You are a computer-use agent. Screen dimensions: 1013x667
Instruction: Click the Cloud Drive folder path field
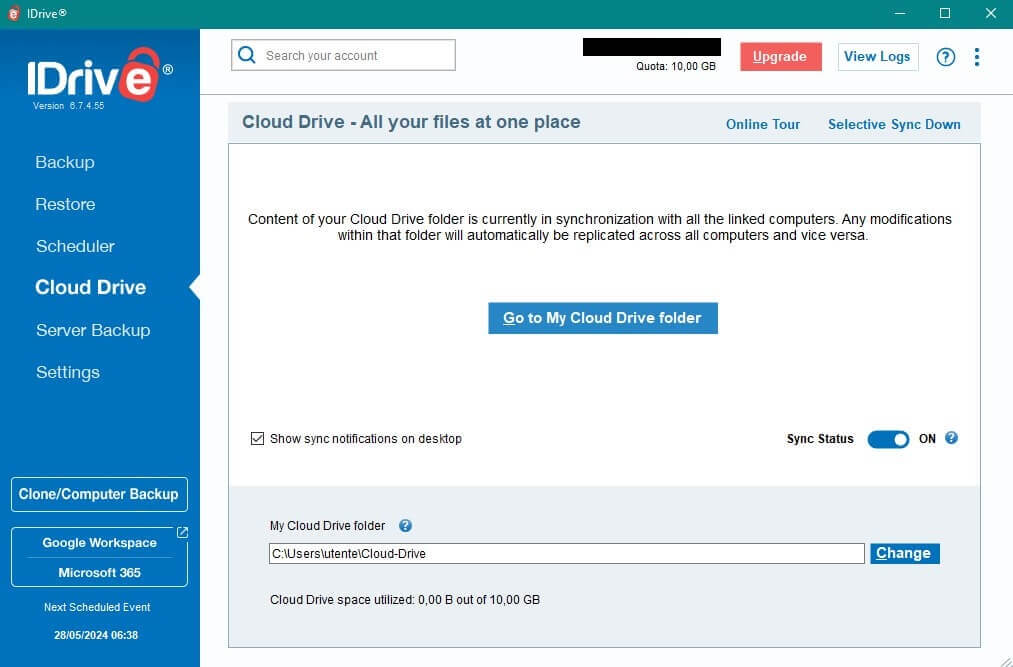pos(567,553)
